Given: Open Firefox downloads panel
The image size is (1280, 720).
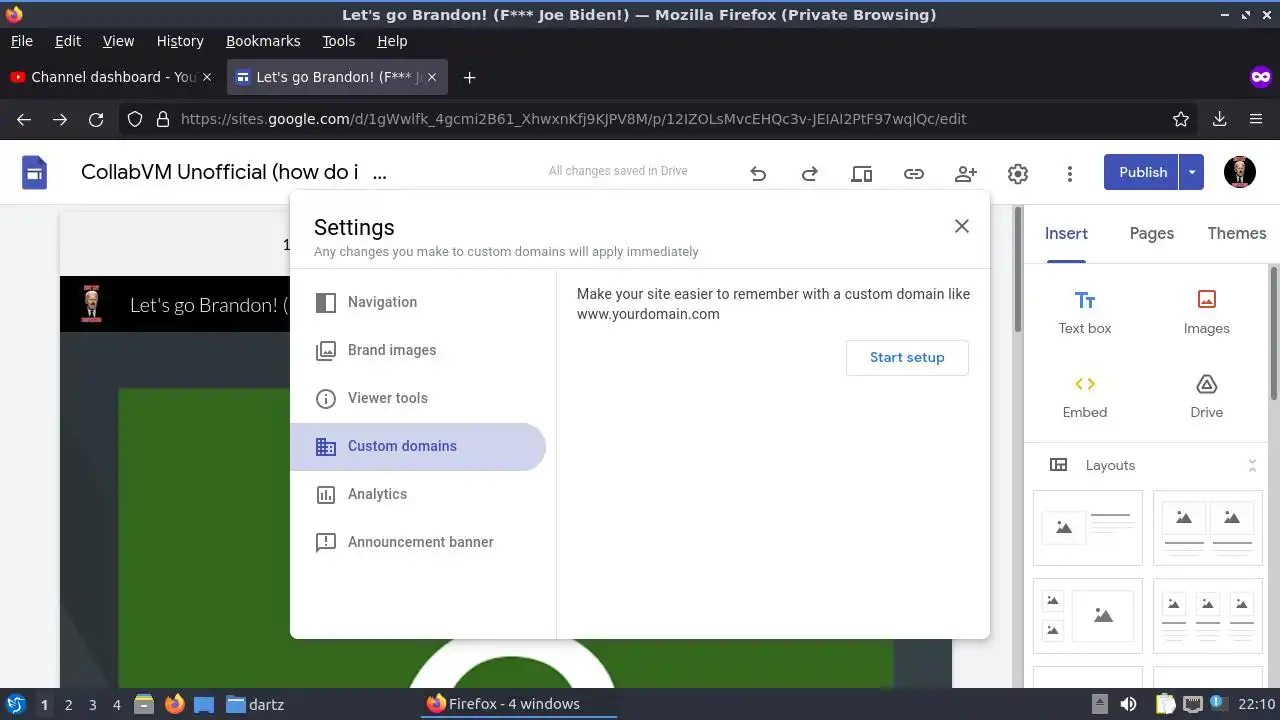Looking at the screenshot, I should click(1220, 119).
